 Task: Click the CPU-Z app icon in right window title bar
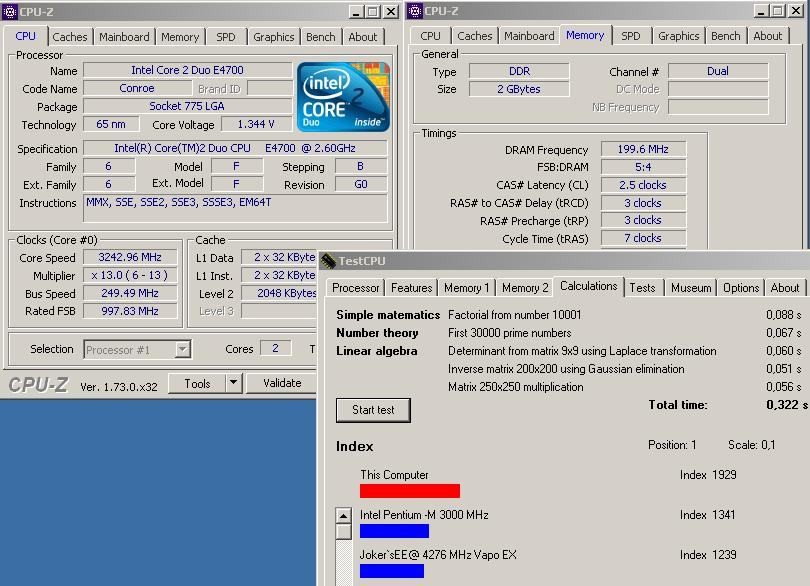coord(415,11)
